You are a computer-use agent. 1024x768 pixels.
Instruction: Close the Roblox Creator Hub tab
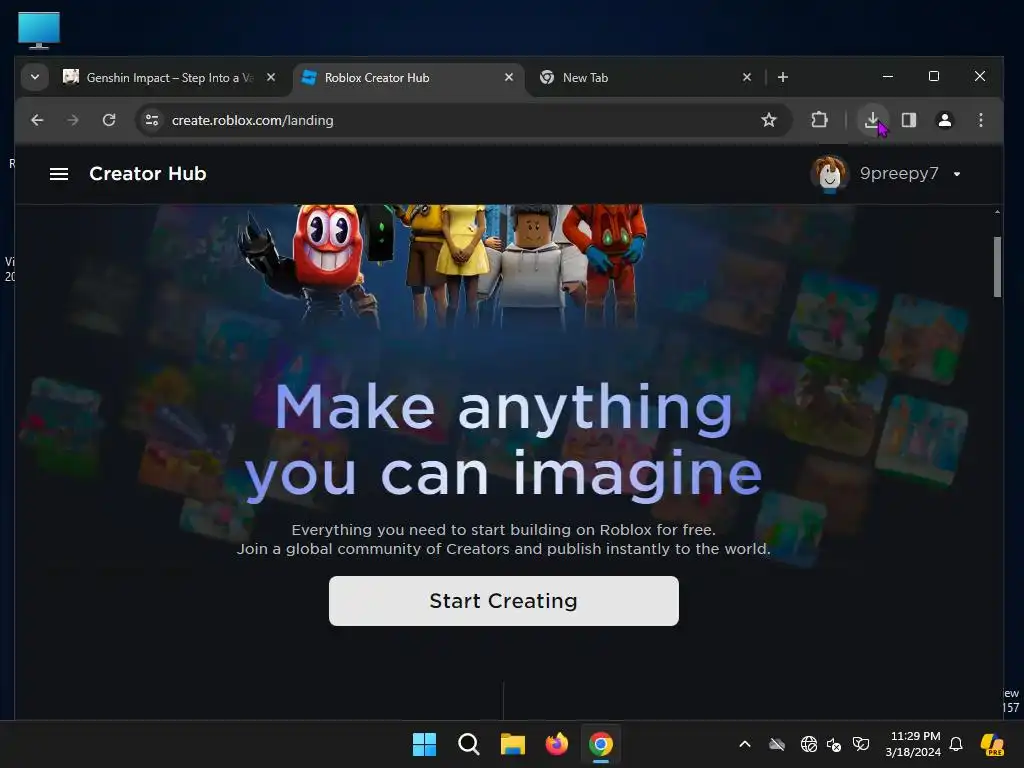coord(509,78)
